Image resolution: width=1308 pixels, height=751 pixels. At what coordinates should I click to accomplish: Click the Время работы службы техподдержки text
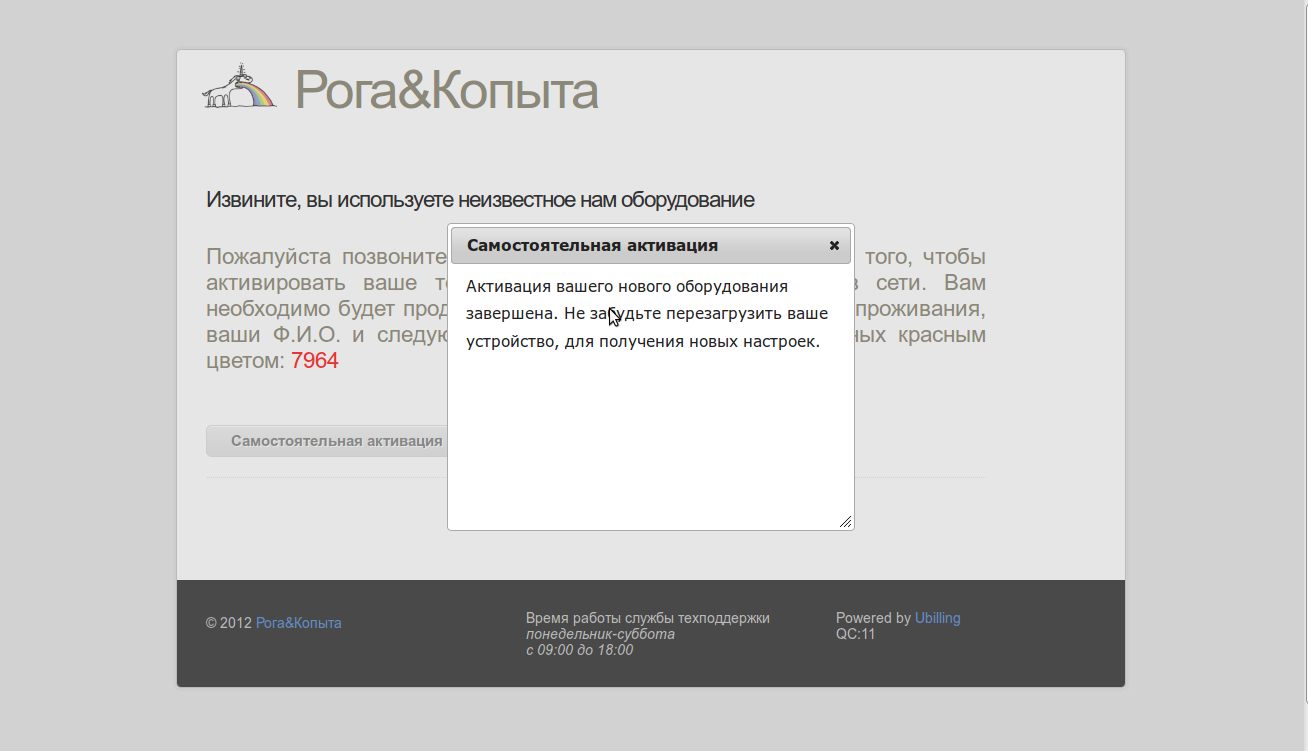[647, 618]
